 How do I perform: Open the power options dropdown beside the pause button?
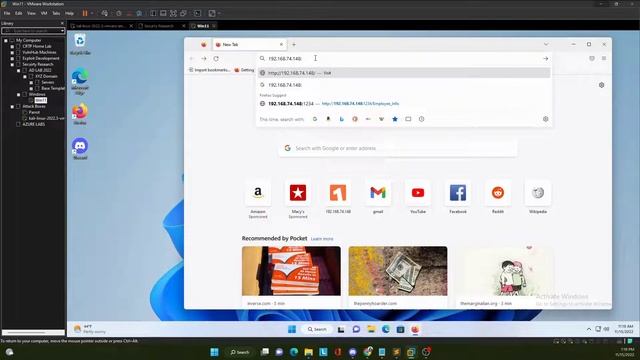click(x=92, y=13)
